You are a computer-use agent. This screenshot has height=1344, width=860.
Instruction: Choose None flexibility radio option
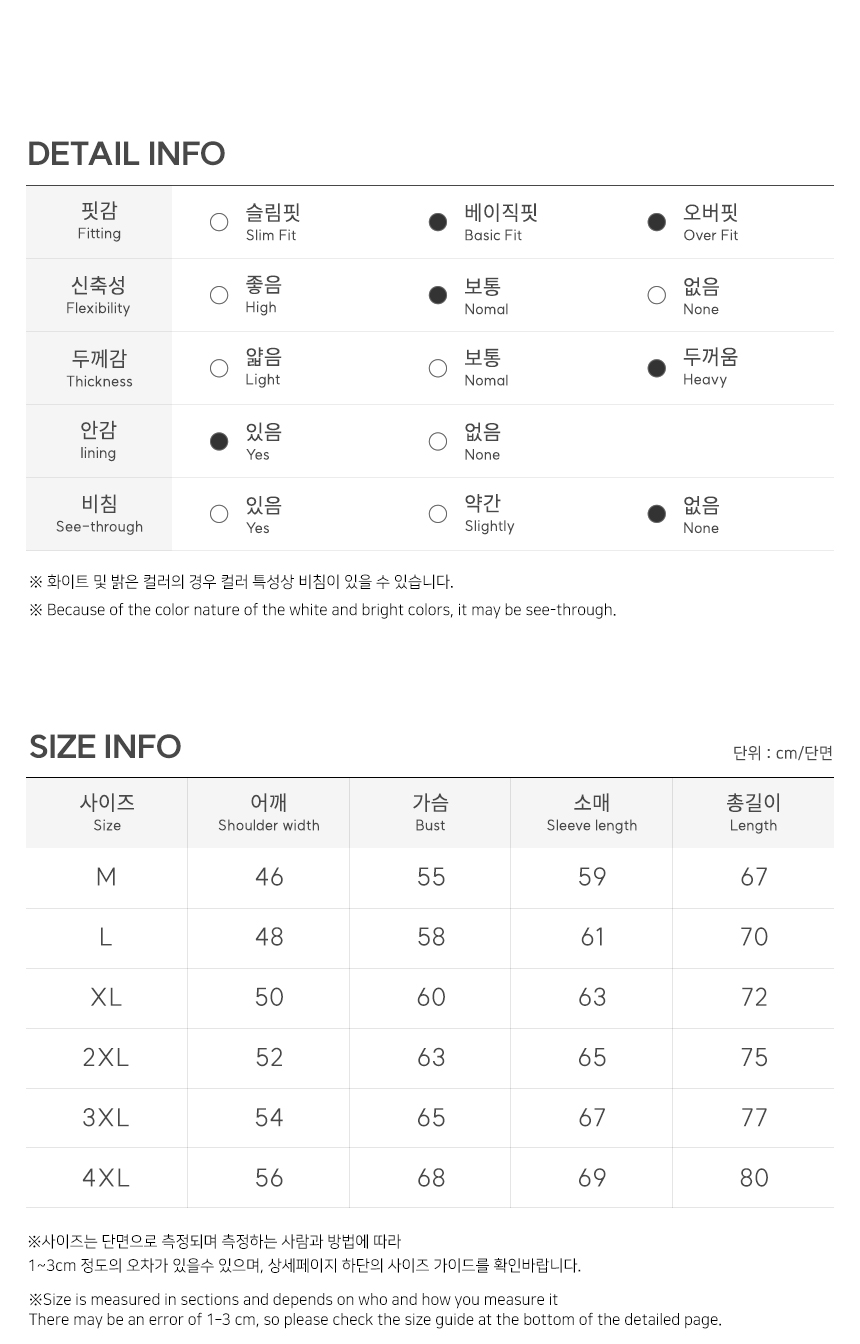click(x=657, y=295)
